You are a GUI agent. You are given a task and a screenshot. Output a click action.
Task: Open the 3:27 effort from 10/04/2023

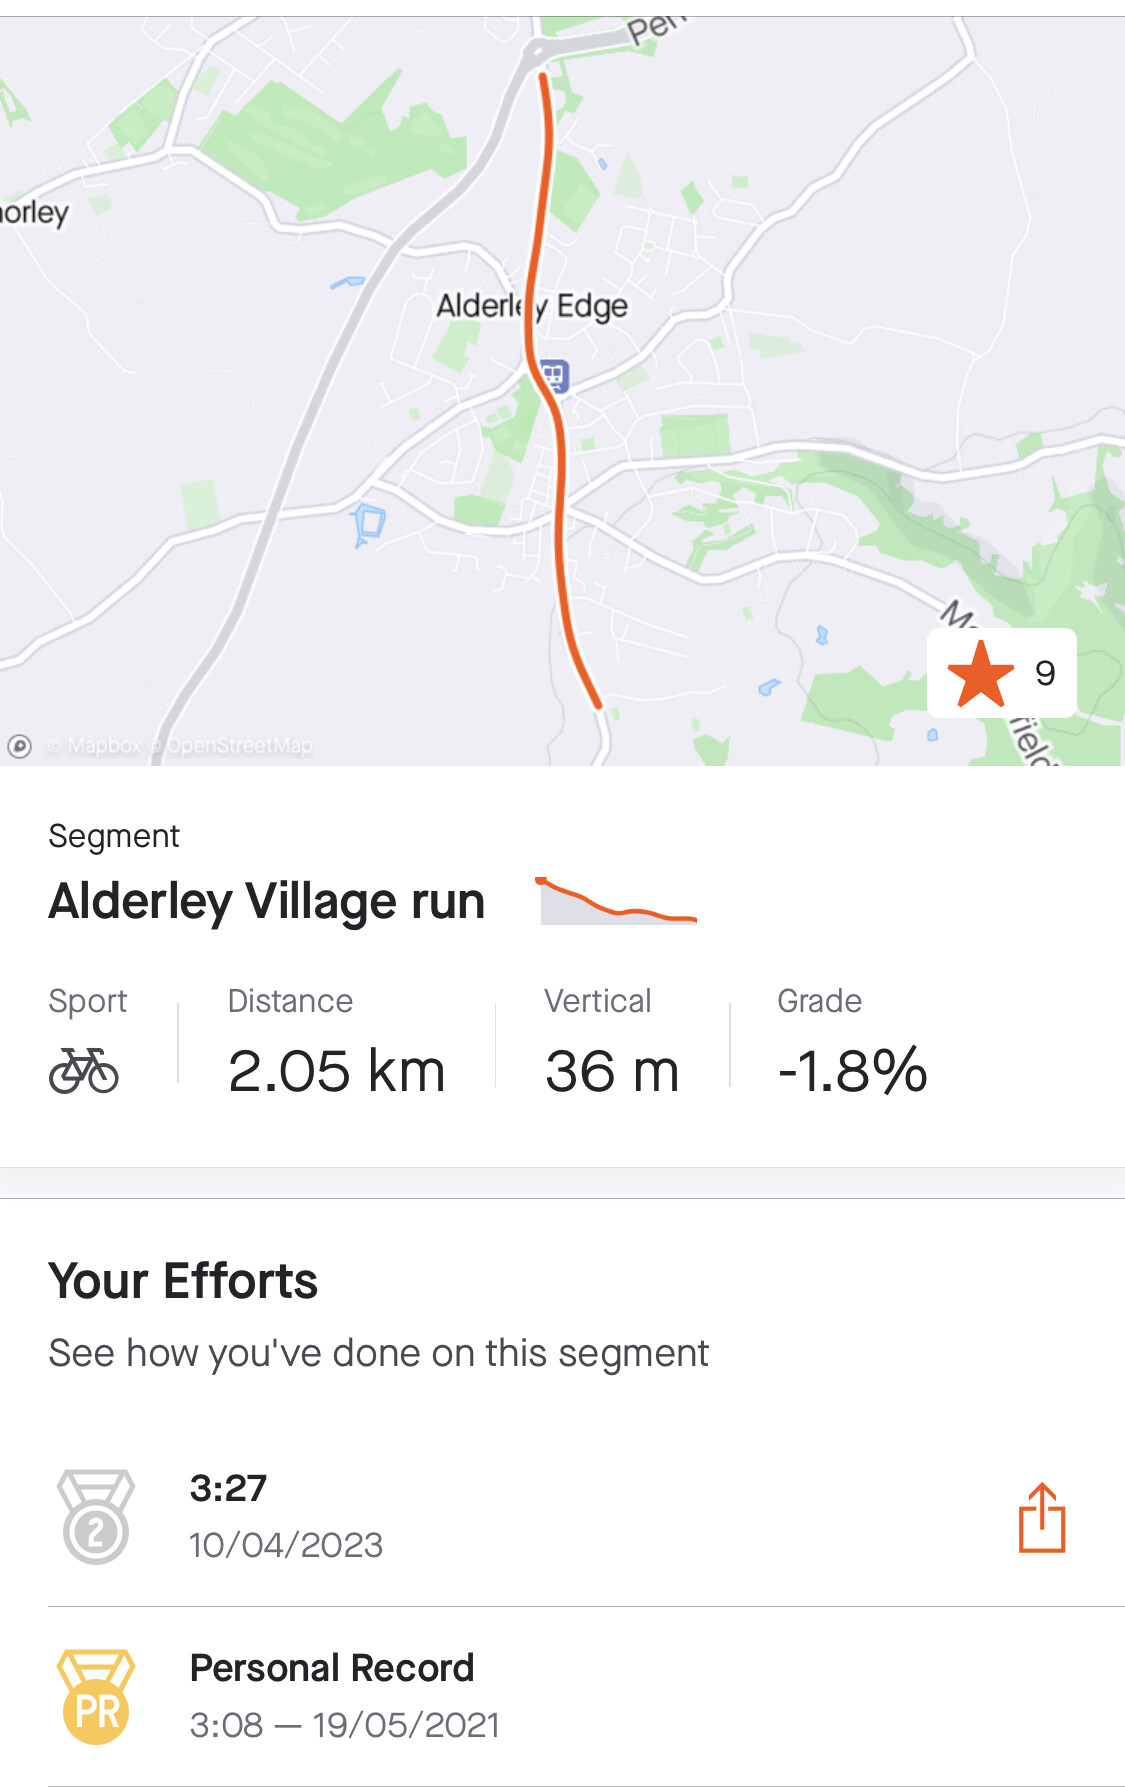pyautogui.click(x=286, y=1517)
